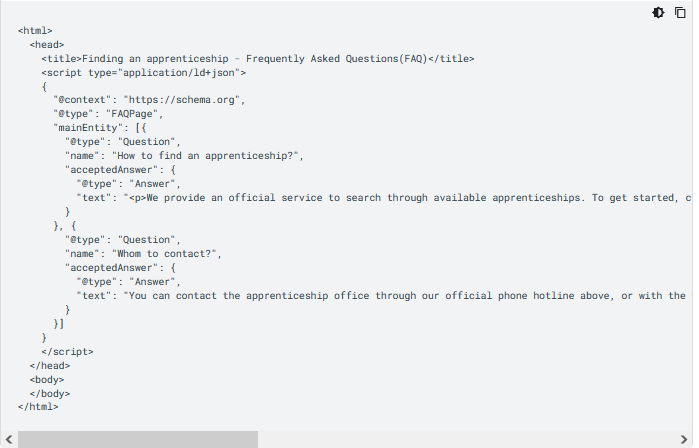Click the horizontal scrollbar thumb
Viewport: 699px width, 448px height.
(x=138, y=439)
